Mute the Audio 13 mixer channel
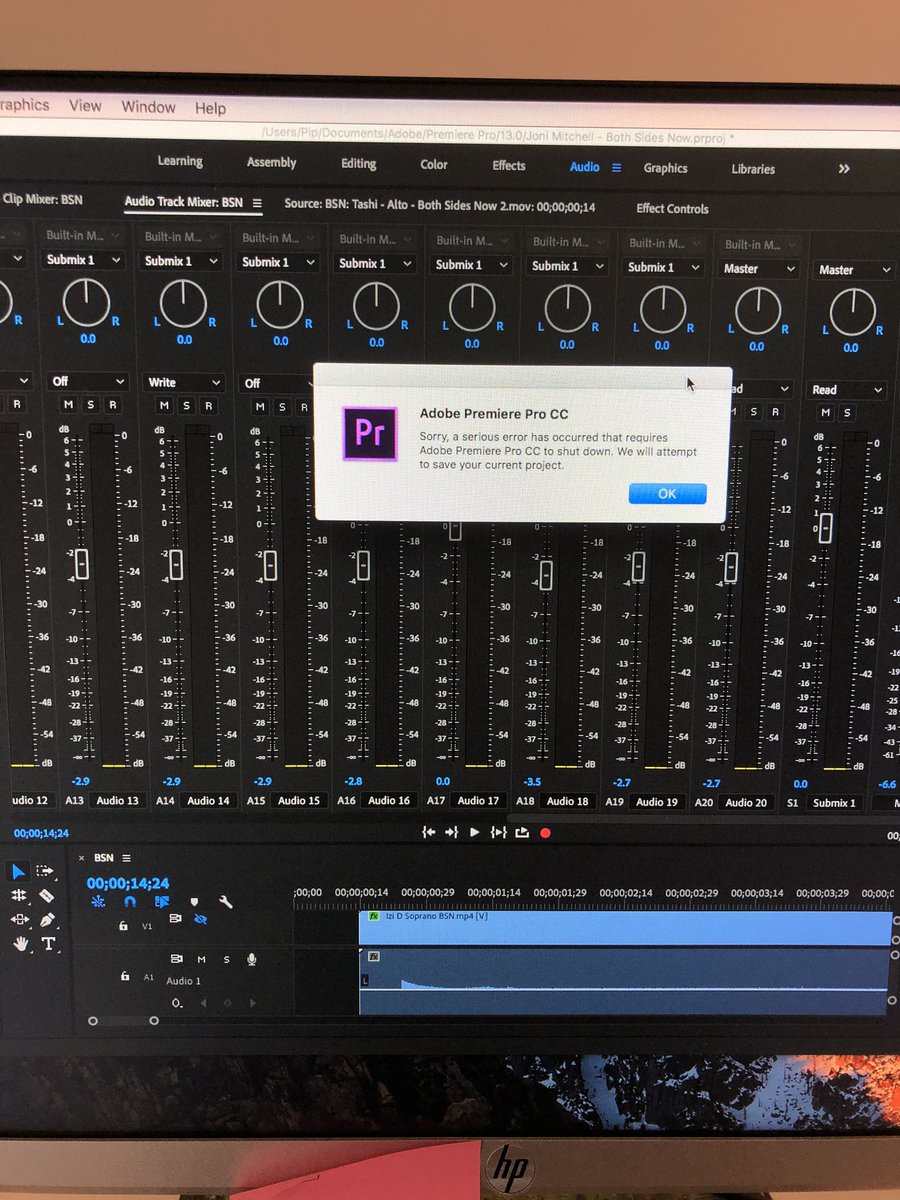The height and width of the screenshot is (1200, 900). 68,405
